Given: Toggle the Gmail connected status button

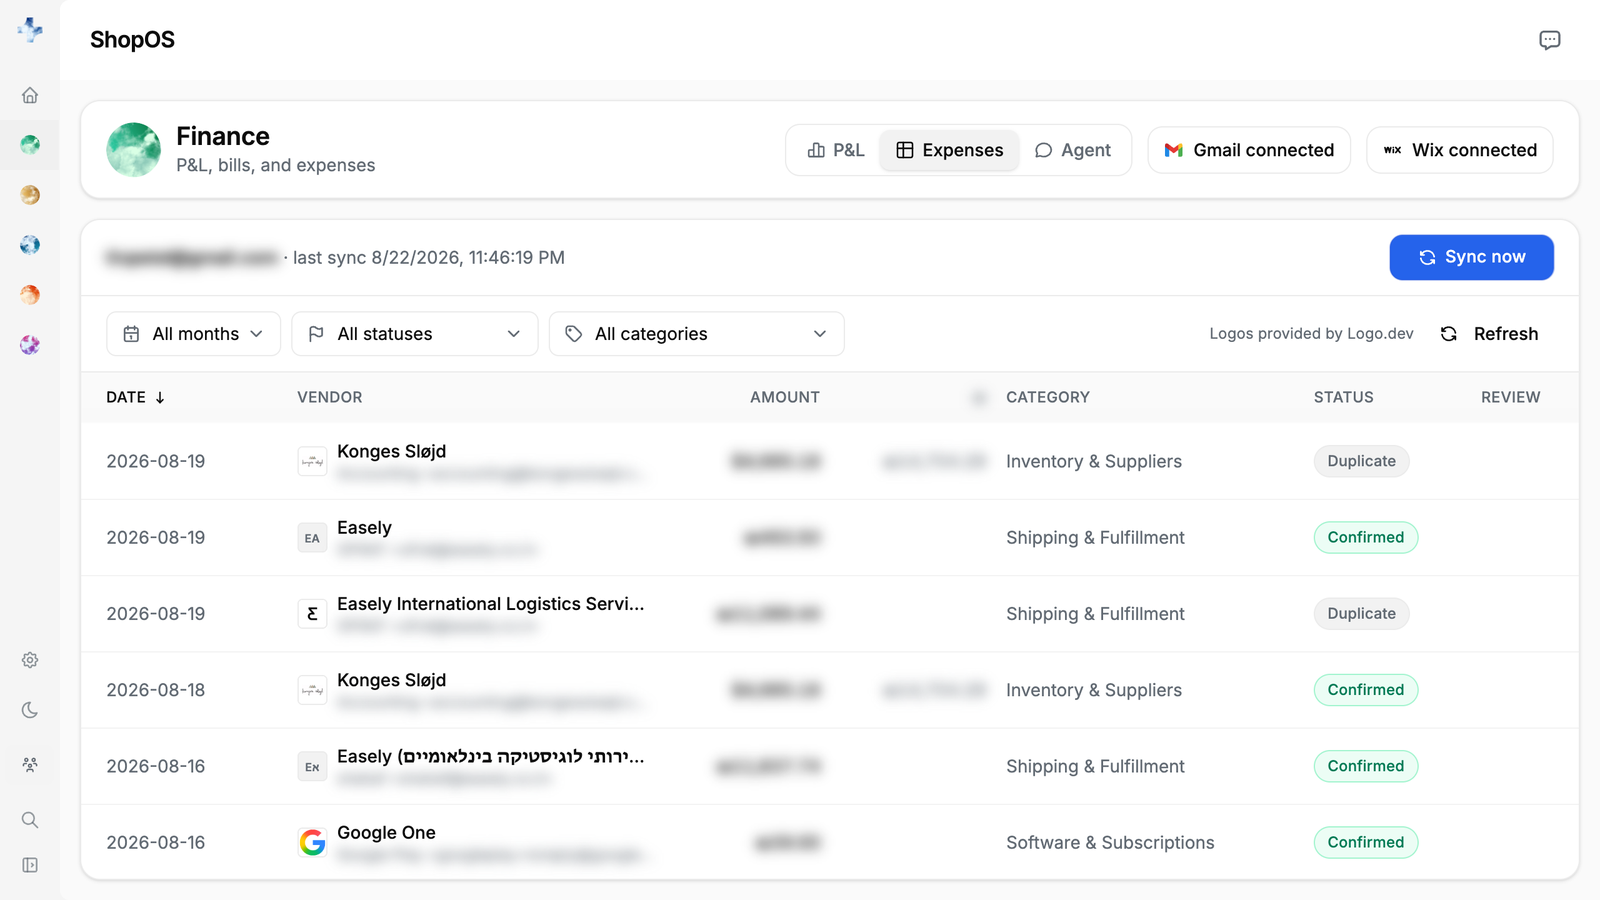Looking at the screenshot, I should coord(1249,150).
